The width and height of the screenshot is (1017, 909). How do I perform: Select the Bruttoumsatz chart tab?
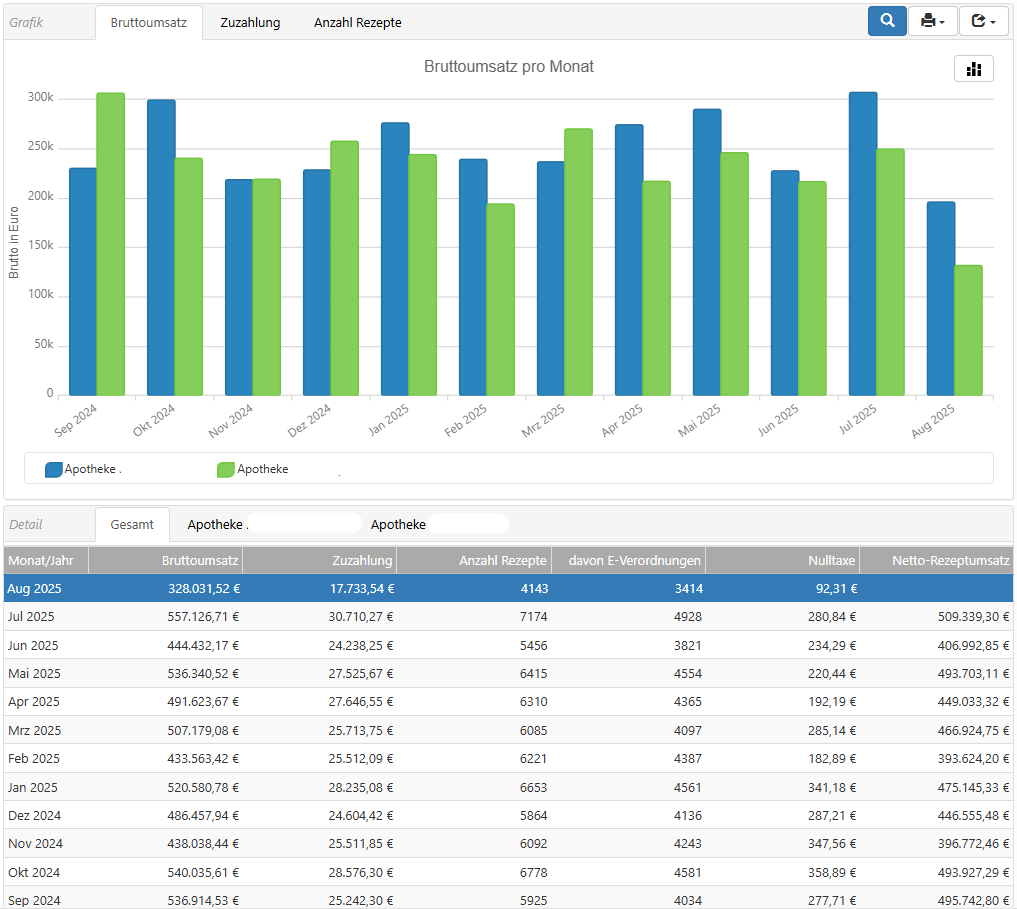pos(149,22)
